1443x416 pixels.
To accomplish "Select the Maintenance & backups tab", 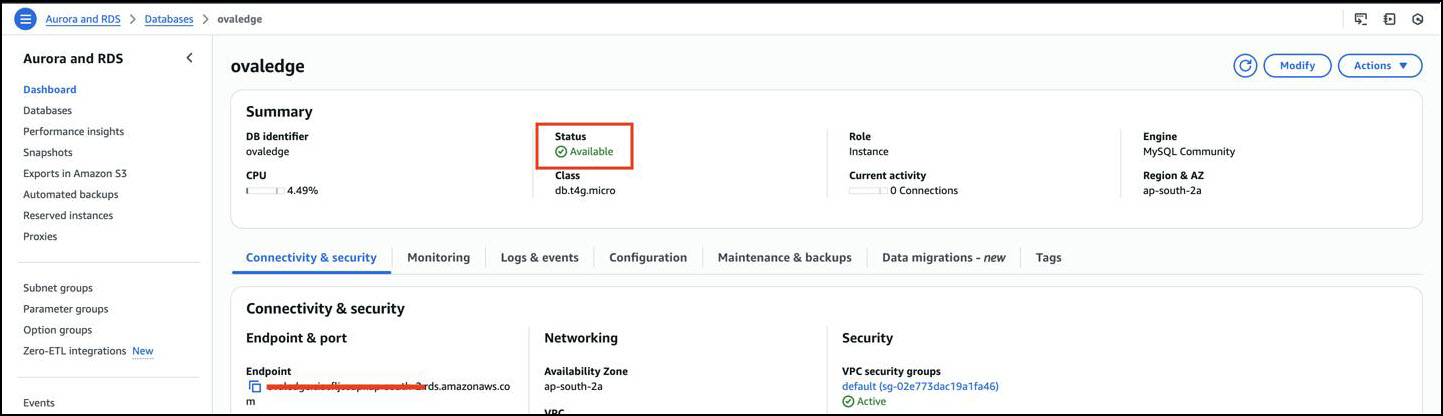I will 784,257.
